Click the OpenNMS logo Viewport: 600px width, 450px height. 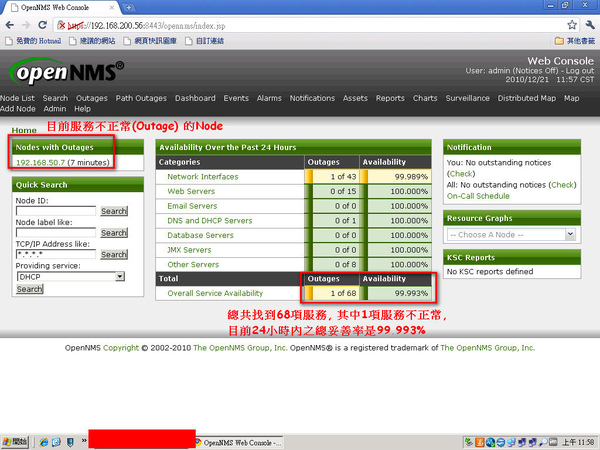[67, 72]
